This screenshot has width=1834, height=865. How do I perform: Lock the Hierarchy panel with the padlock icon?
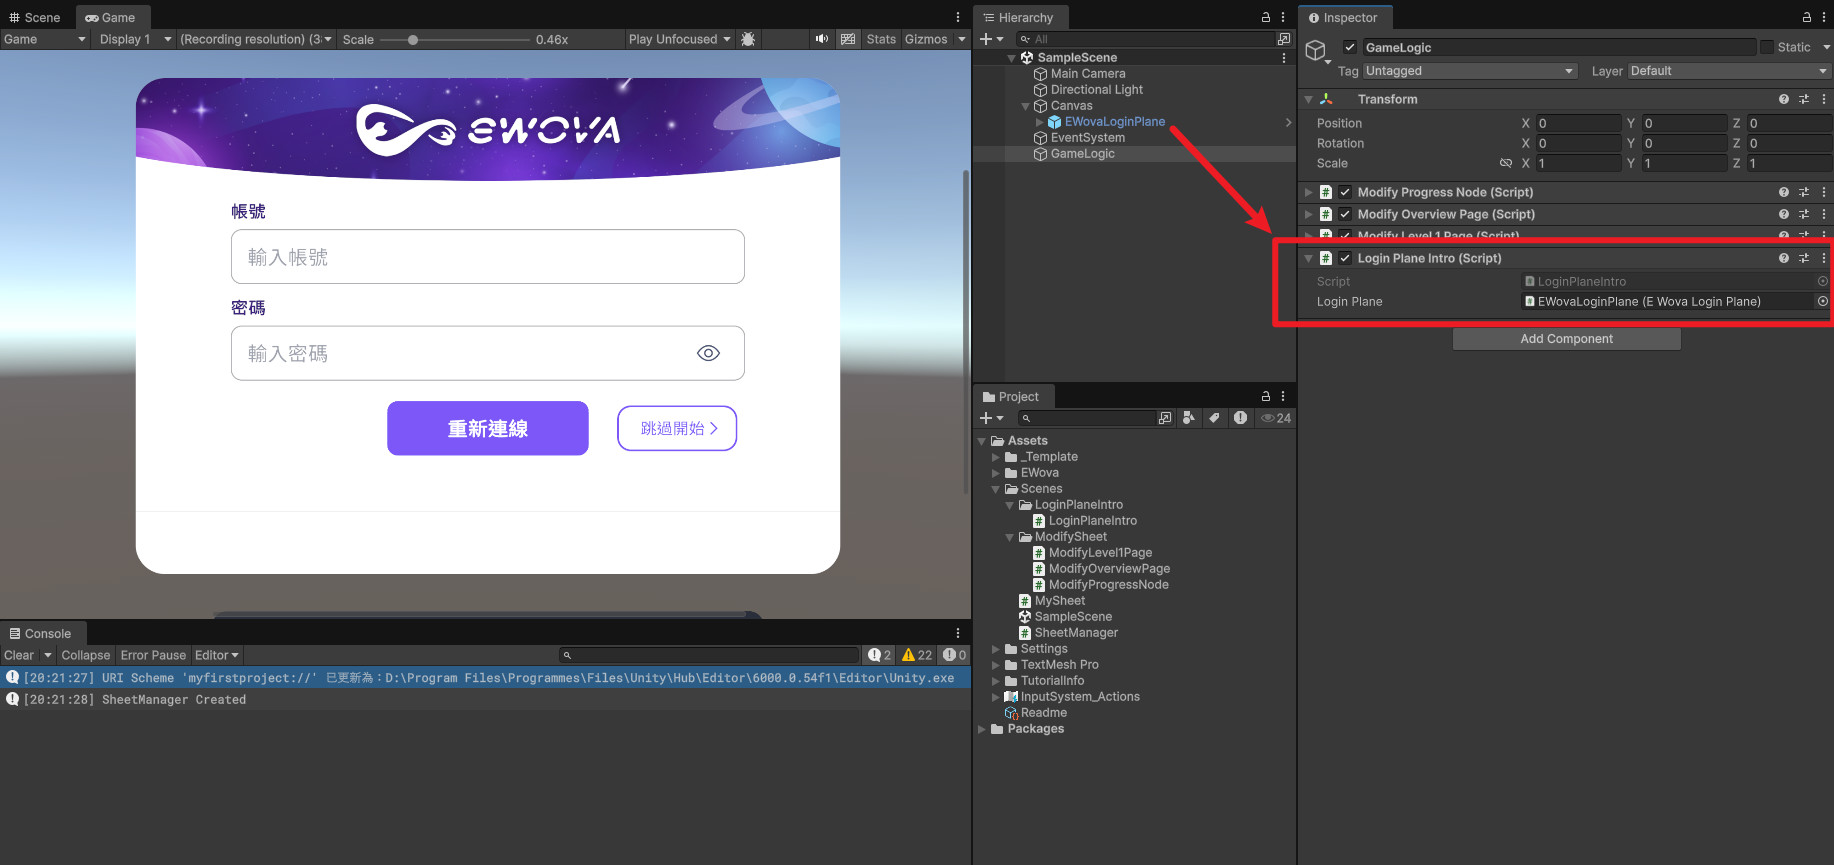point(1266,17)
